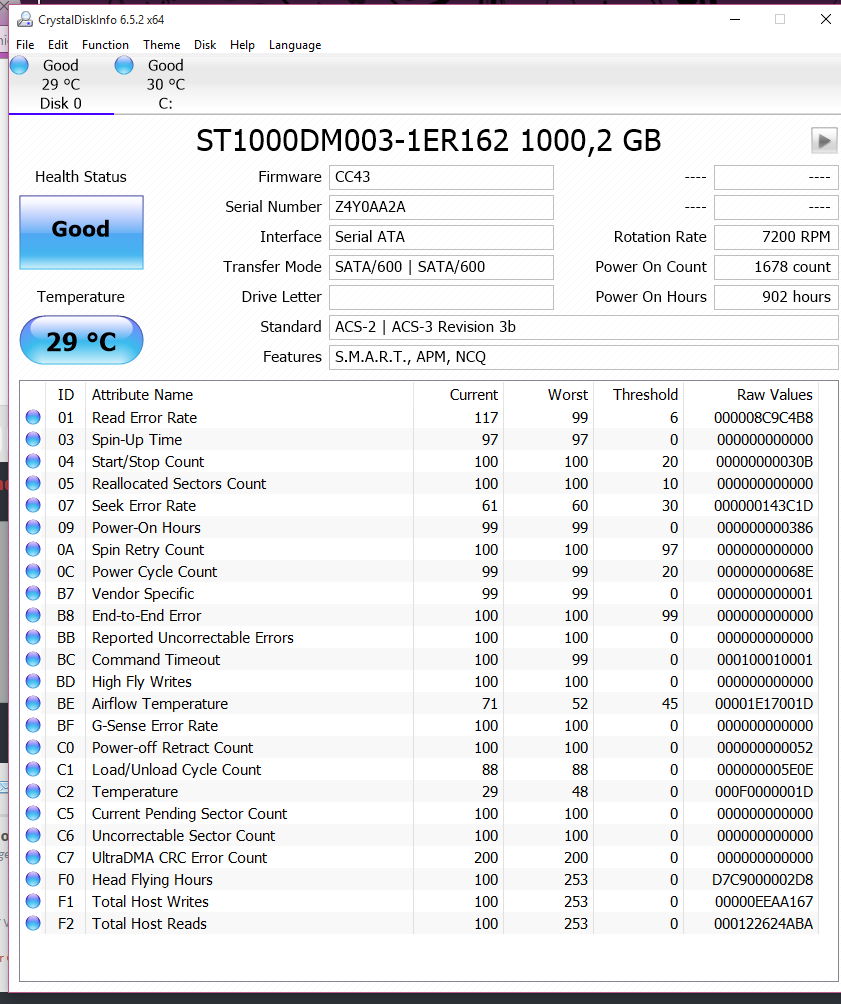This screenshot has height=1004, width=841.
Task: Click the C: drive blue status orb
Action: click(x=124, y=66)
